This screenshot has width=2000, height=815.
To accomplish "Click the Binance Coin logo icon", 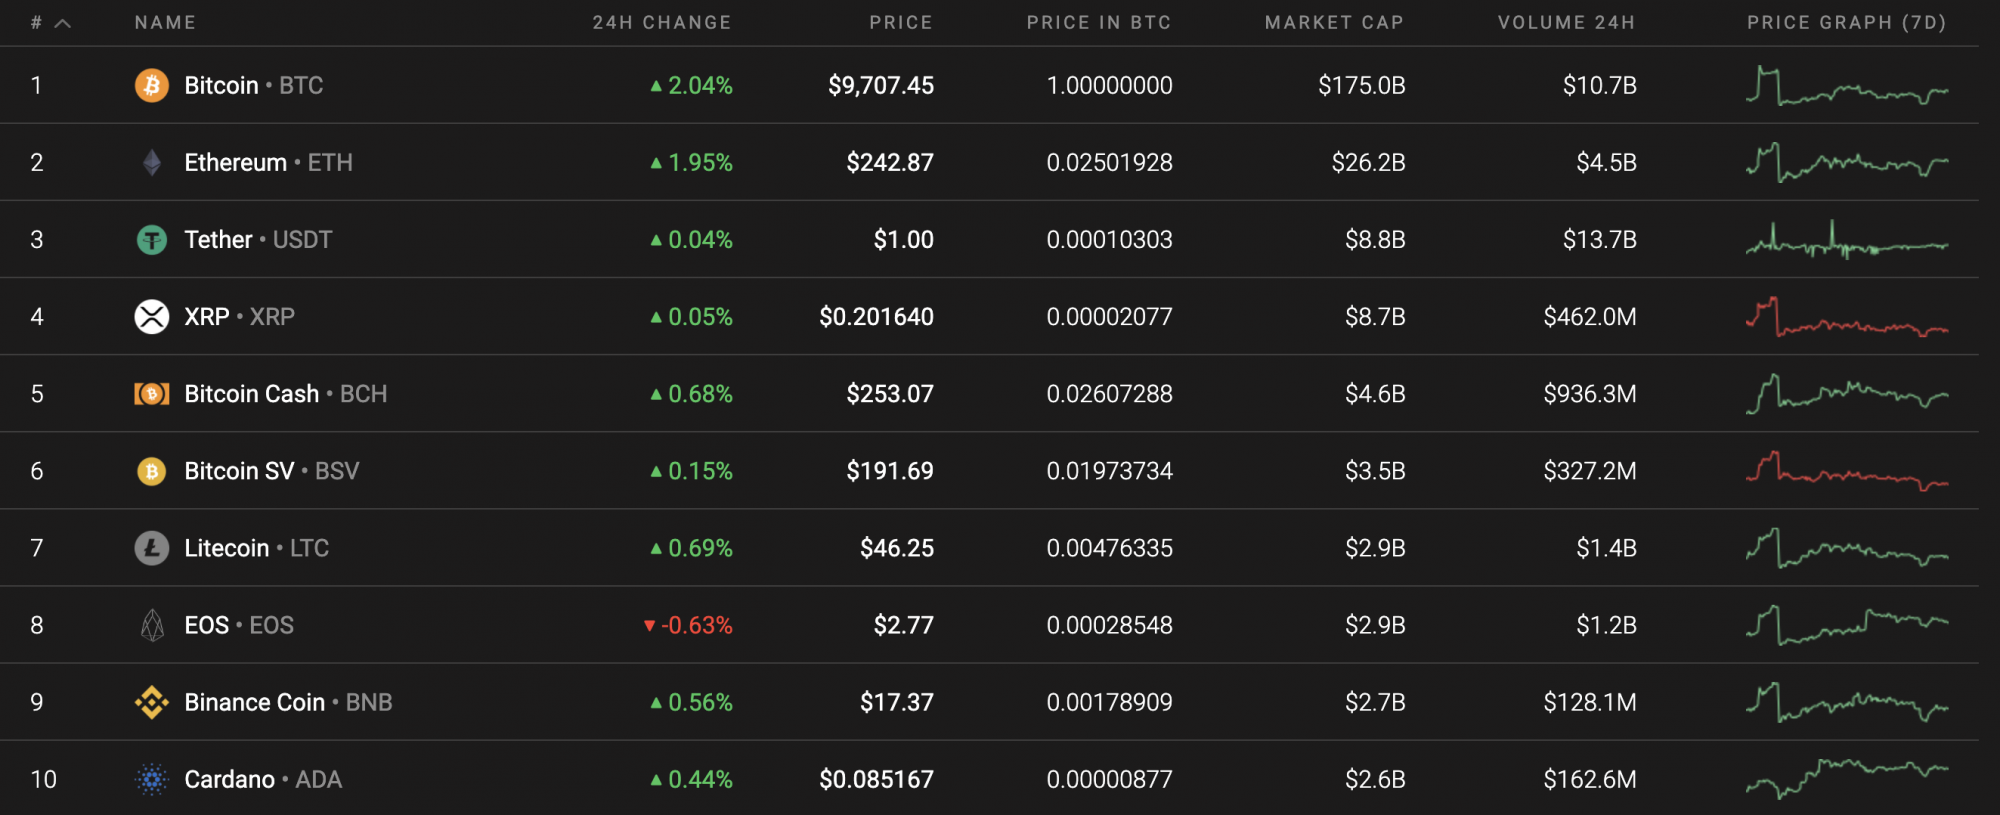I will click(152, 702).
